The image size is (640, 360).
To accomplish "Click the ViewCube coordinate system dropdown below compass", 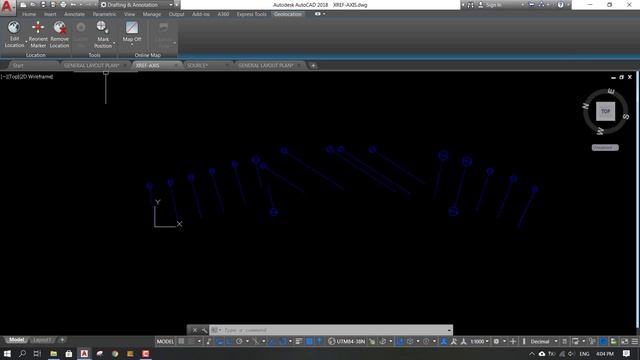I will [605, 147].
